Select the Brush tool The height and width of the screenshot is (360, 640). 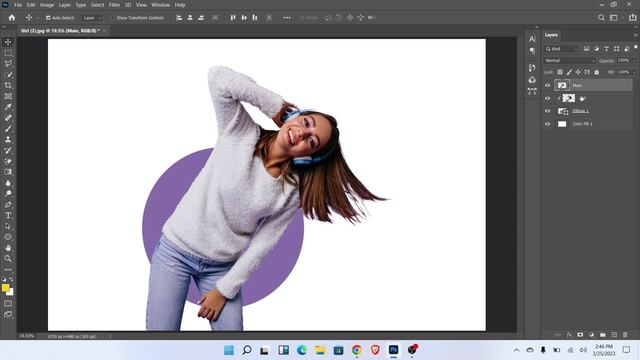(8, 129)
